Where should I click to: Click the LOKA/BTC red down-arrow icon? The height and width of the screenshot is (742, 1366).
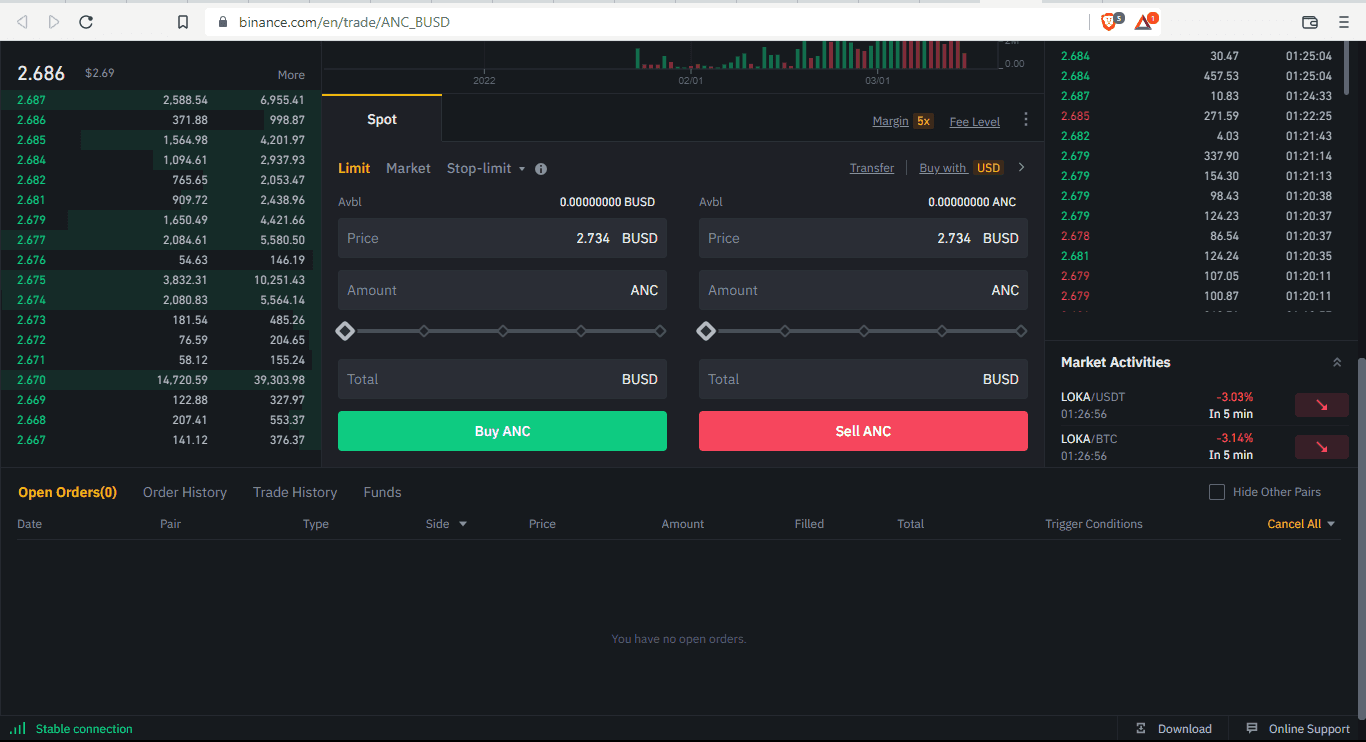(x=1321, y=446)
